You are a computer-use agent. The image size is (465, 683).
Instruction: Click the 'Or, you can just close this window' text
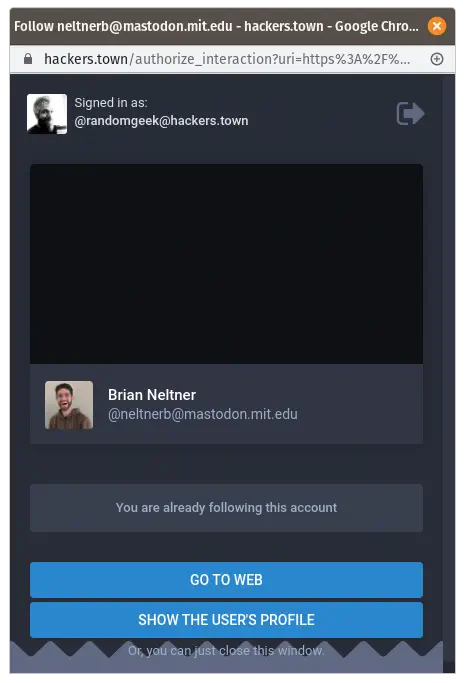[x=226, y=651]
